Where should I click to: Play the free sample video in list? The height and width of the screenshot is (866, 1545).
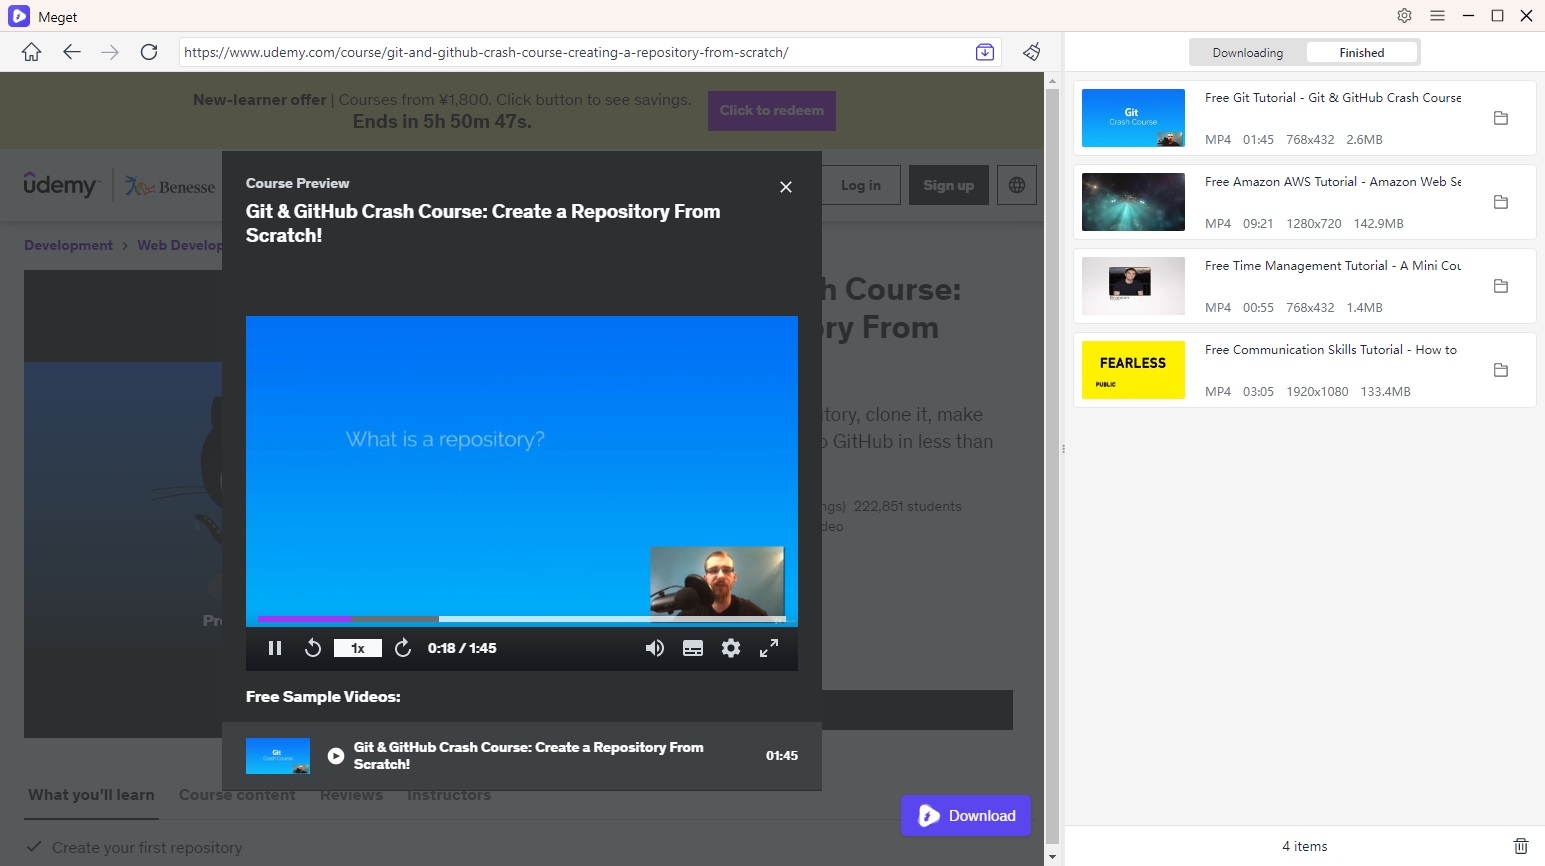(x=336, y=756)
